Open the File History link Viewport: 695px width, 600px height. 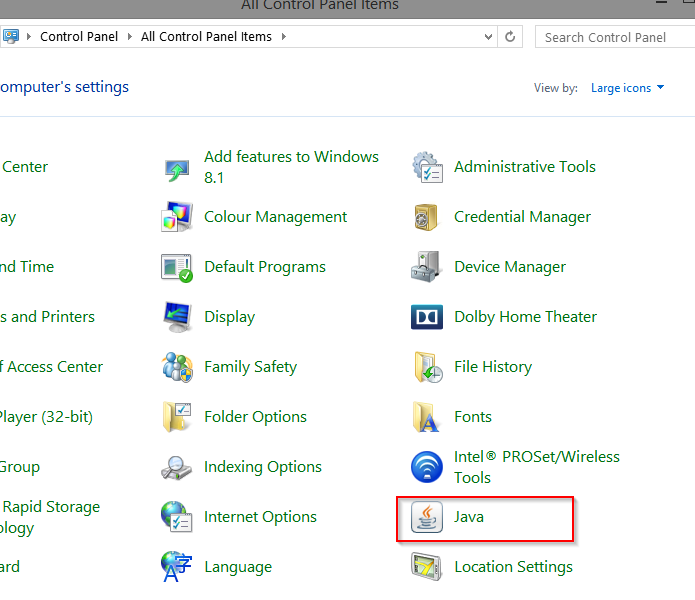492,367
